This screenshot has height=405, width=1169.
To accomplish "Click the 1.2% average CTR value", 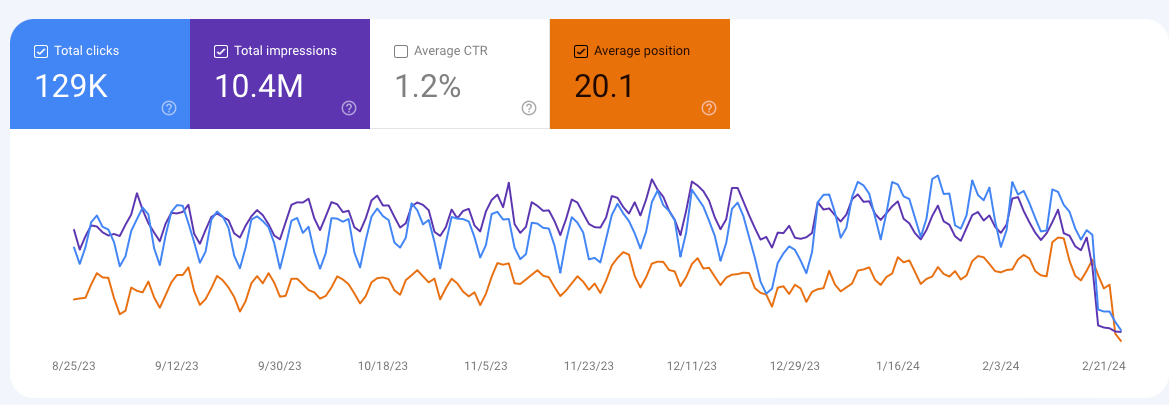I will pos(427,87).
